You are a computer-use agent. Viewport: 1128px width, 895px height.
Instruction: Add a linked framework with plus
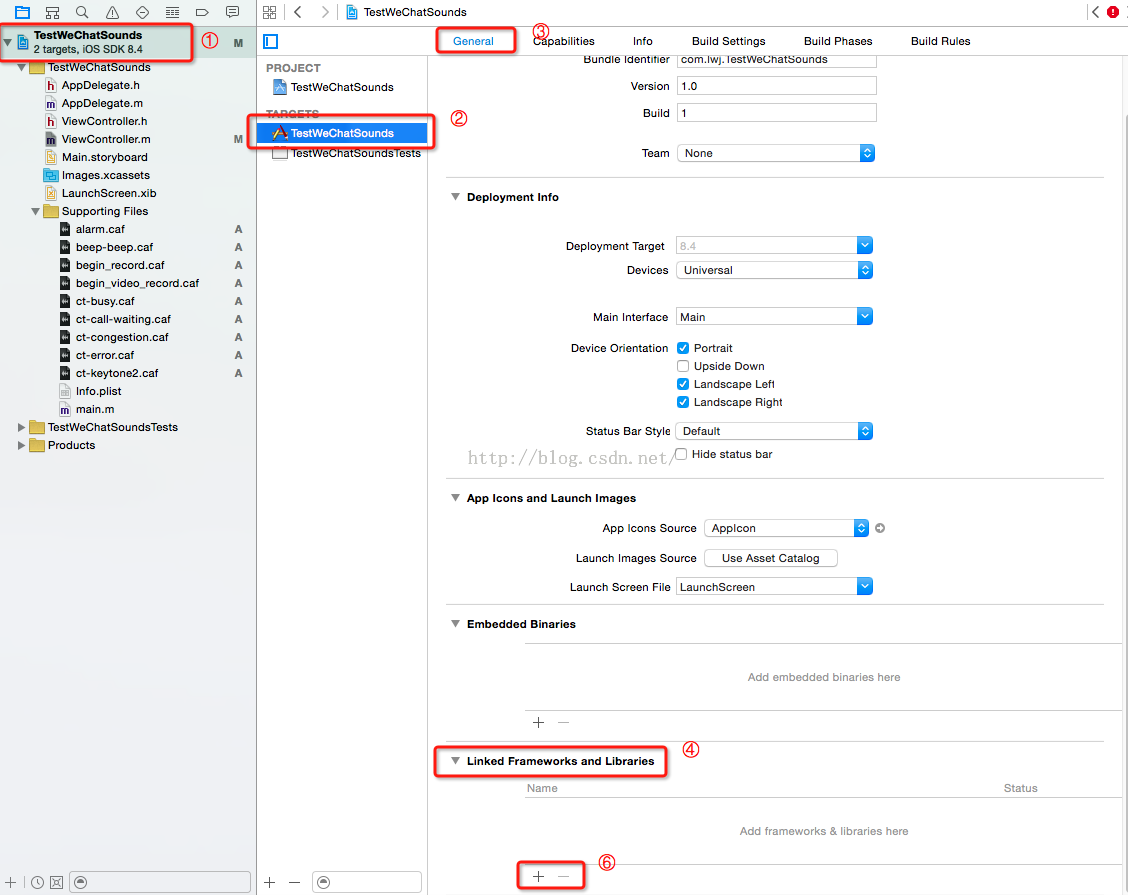(x=538, y=876)
